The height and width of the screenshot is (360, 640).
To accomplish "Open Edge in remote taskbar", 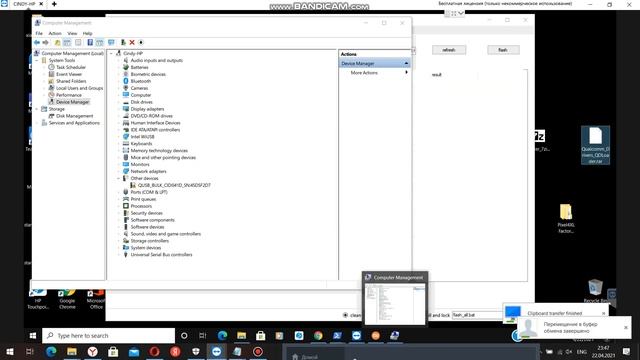I will (222, 336).
